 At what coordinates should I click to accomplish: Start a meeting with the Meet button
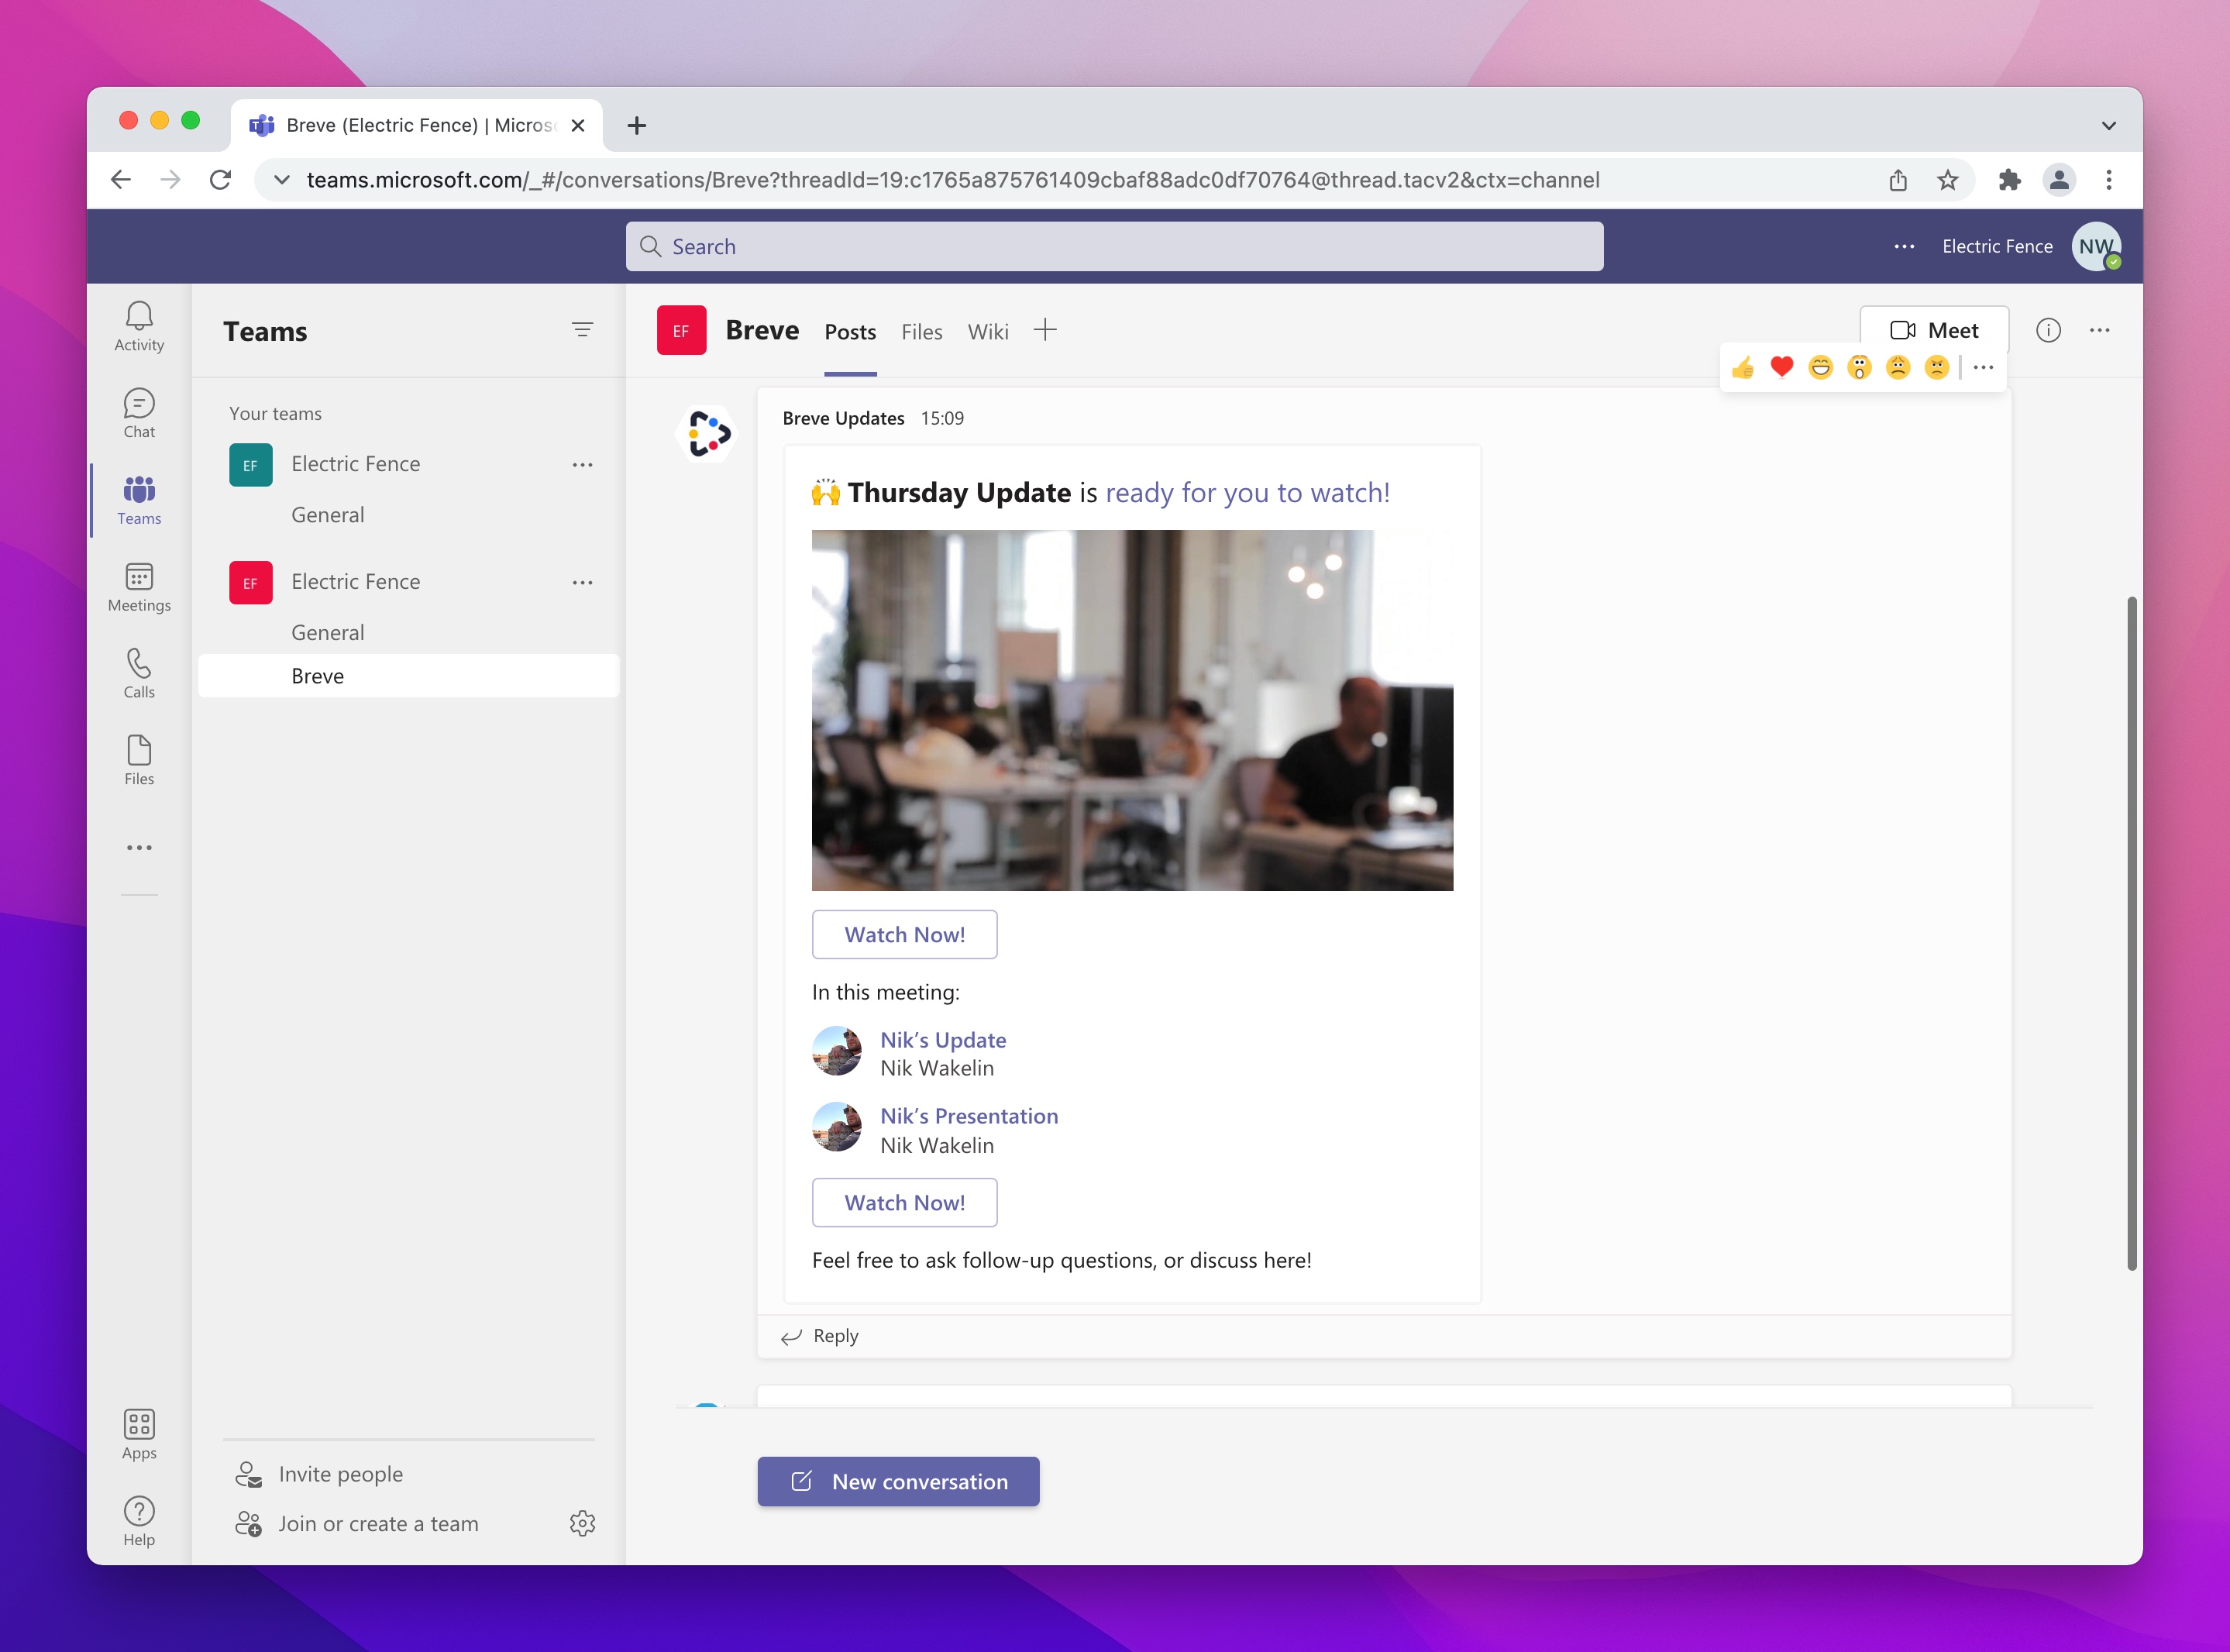point(1934,330)
